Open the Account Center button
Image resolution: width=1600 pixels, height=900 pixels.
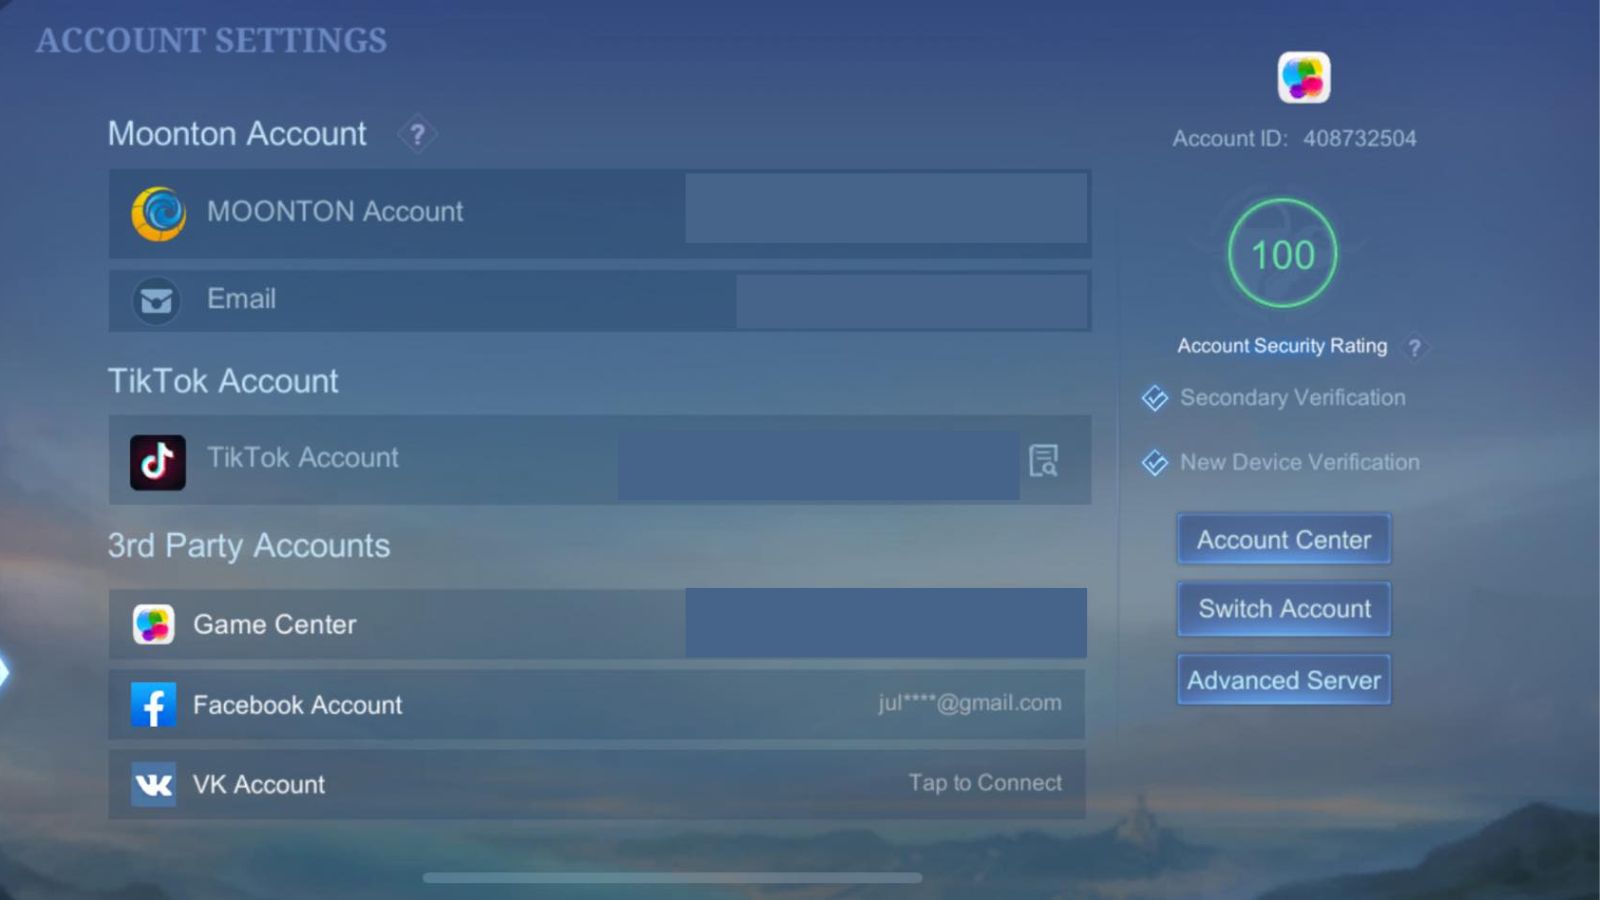[x=1283, y=540]
